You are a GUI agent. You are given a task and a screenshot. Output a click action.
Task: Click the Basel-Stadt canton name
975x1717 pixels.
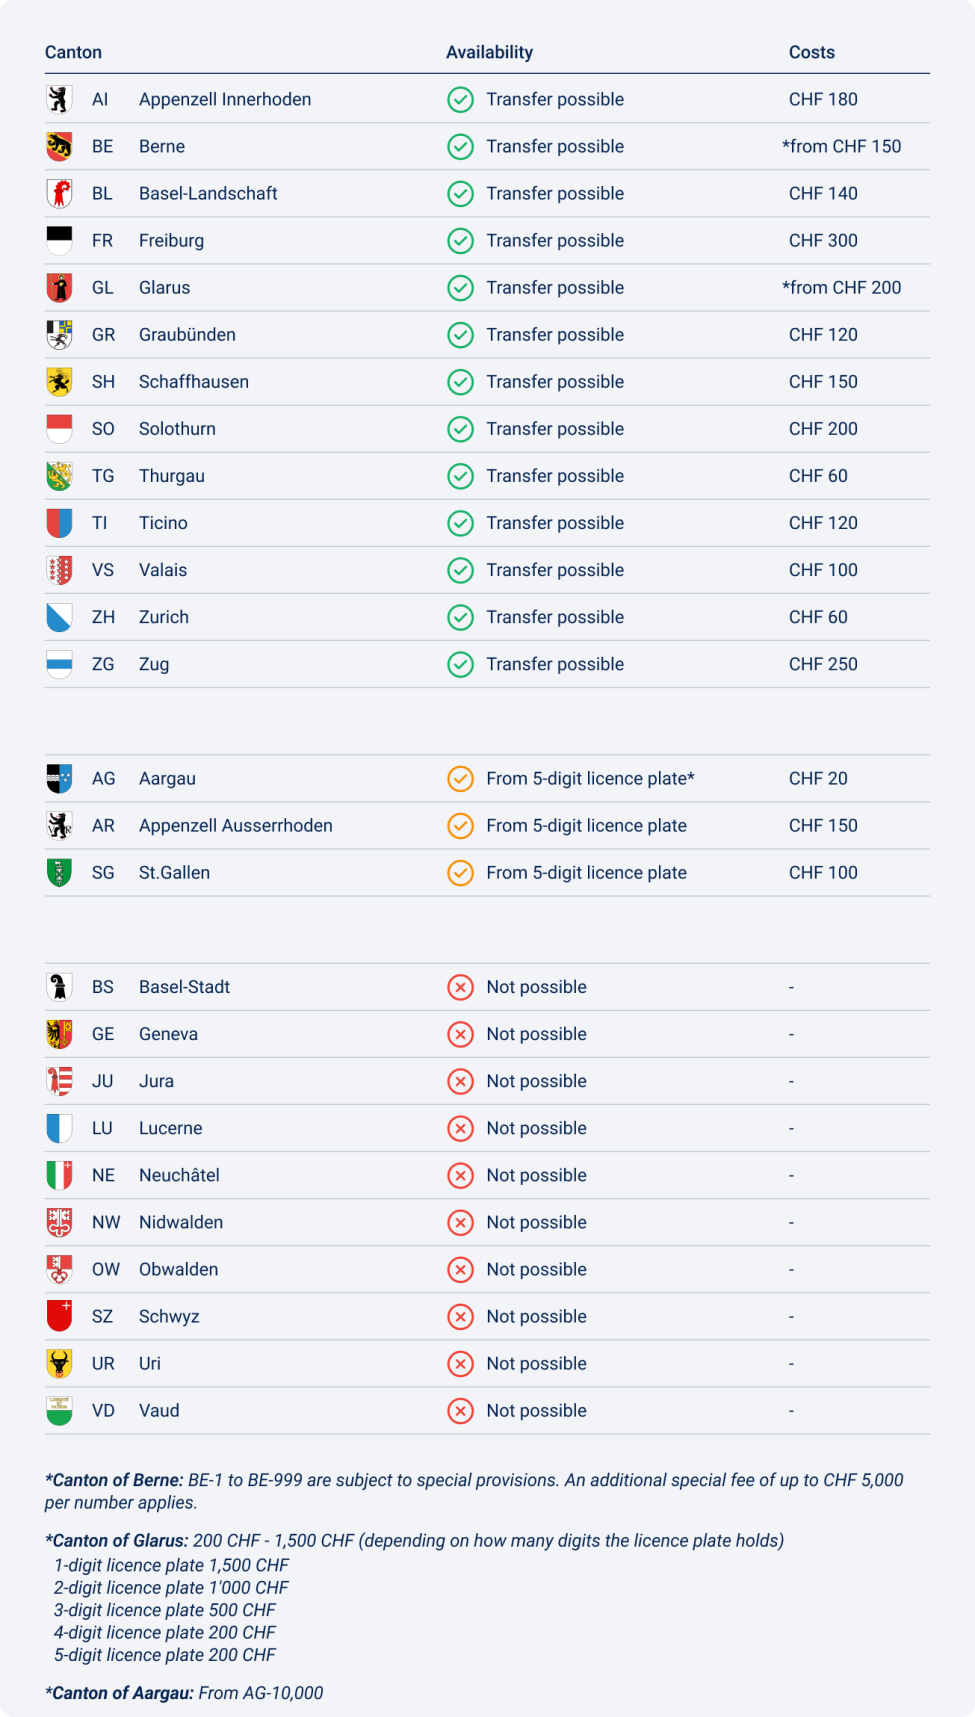(184, 987)
